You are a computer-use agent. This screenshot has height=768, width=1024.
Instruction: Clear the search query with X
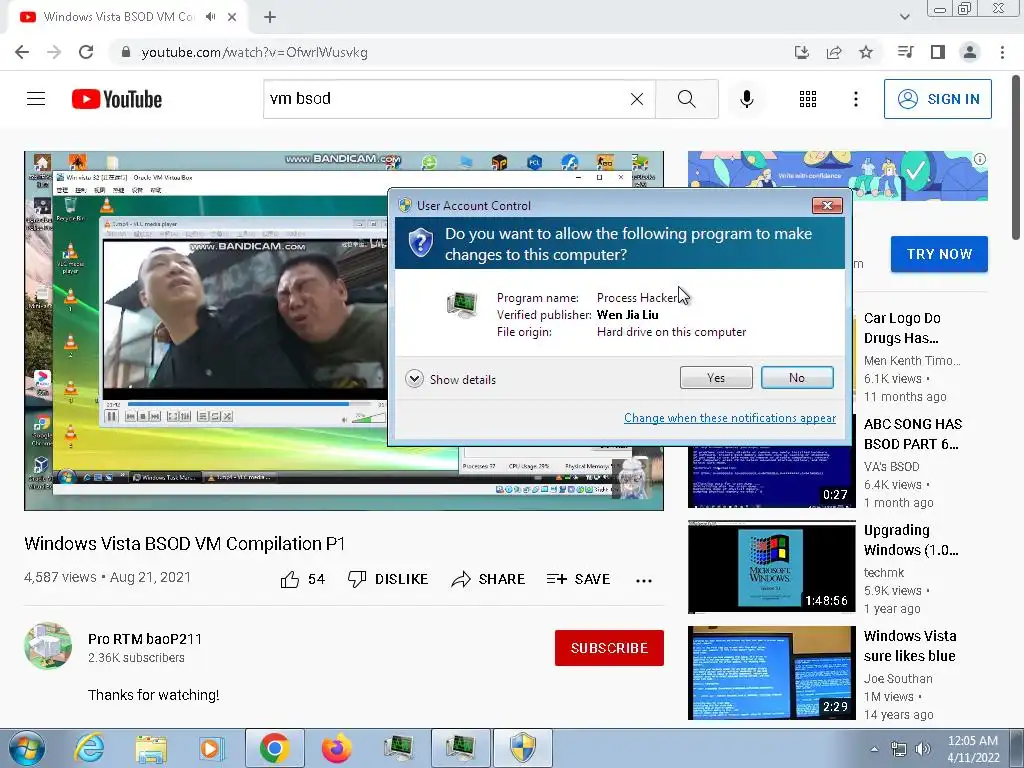click(637, 99)
